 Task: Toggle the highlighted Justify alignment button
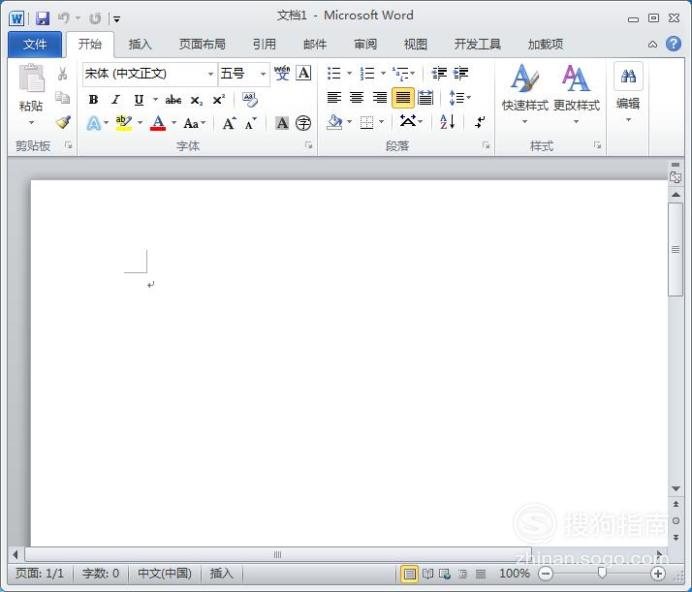pyautogui.click(x=403, y=97)
